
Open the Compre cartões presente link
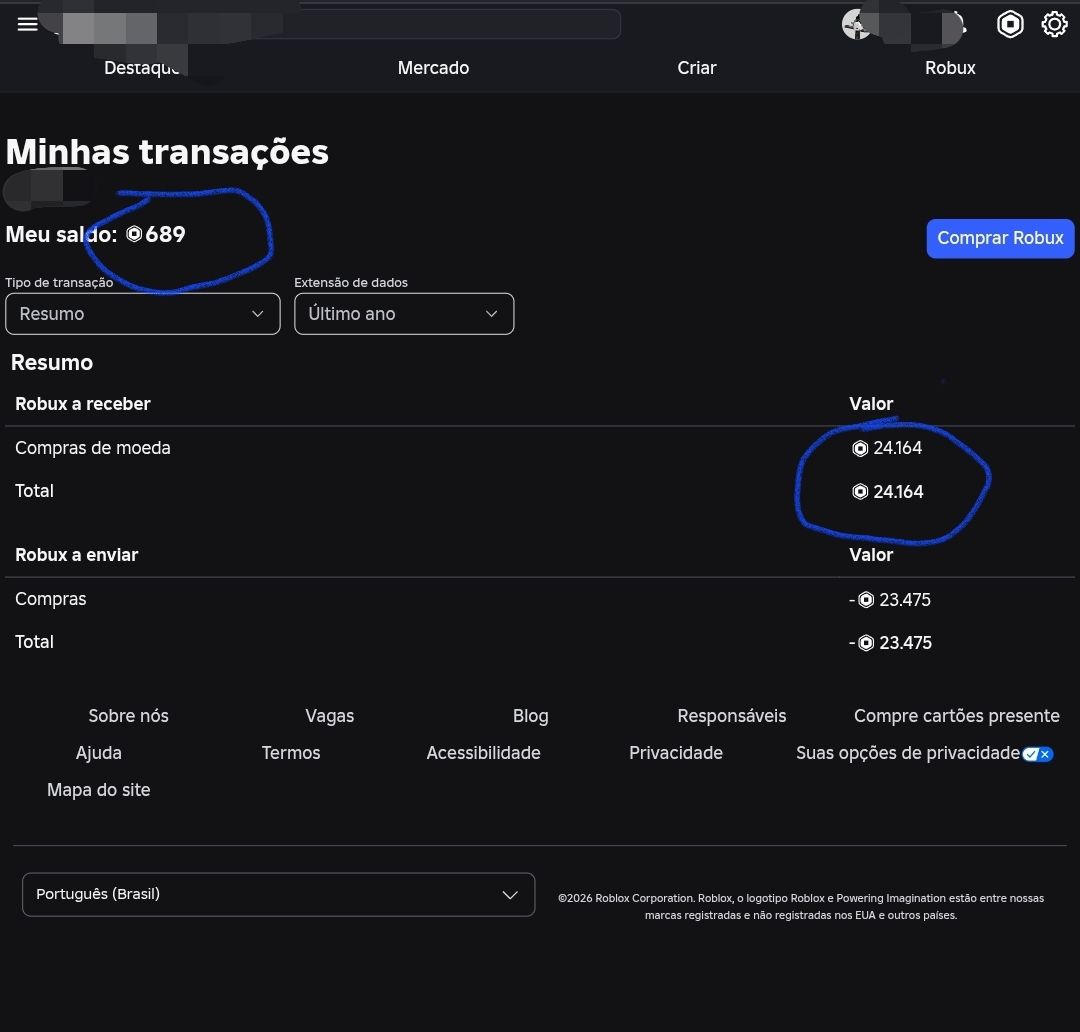(x=957, y=716)
